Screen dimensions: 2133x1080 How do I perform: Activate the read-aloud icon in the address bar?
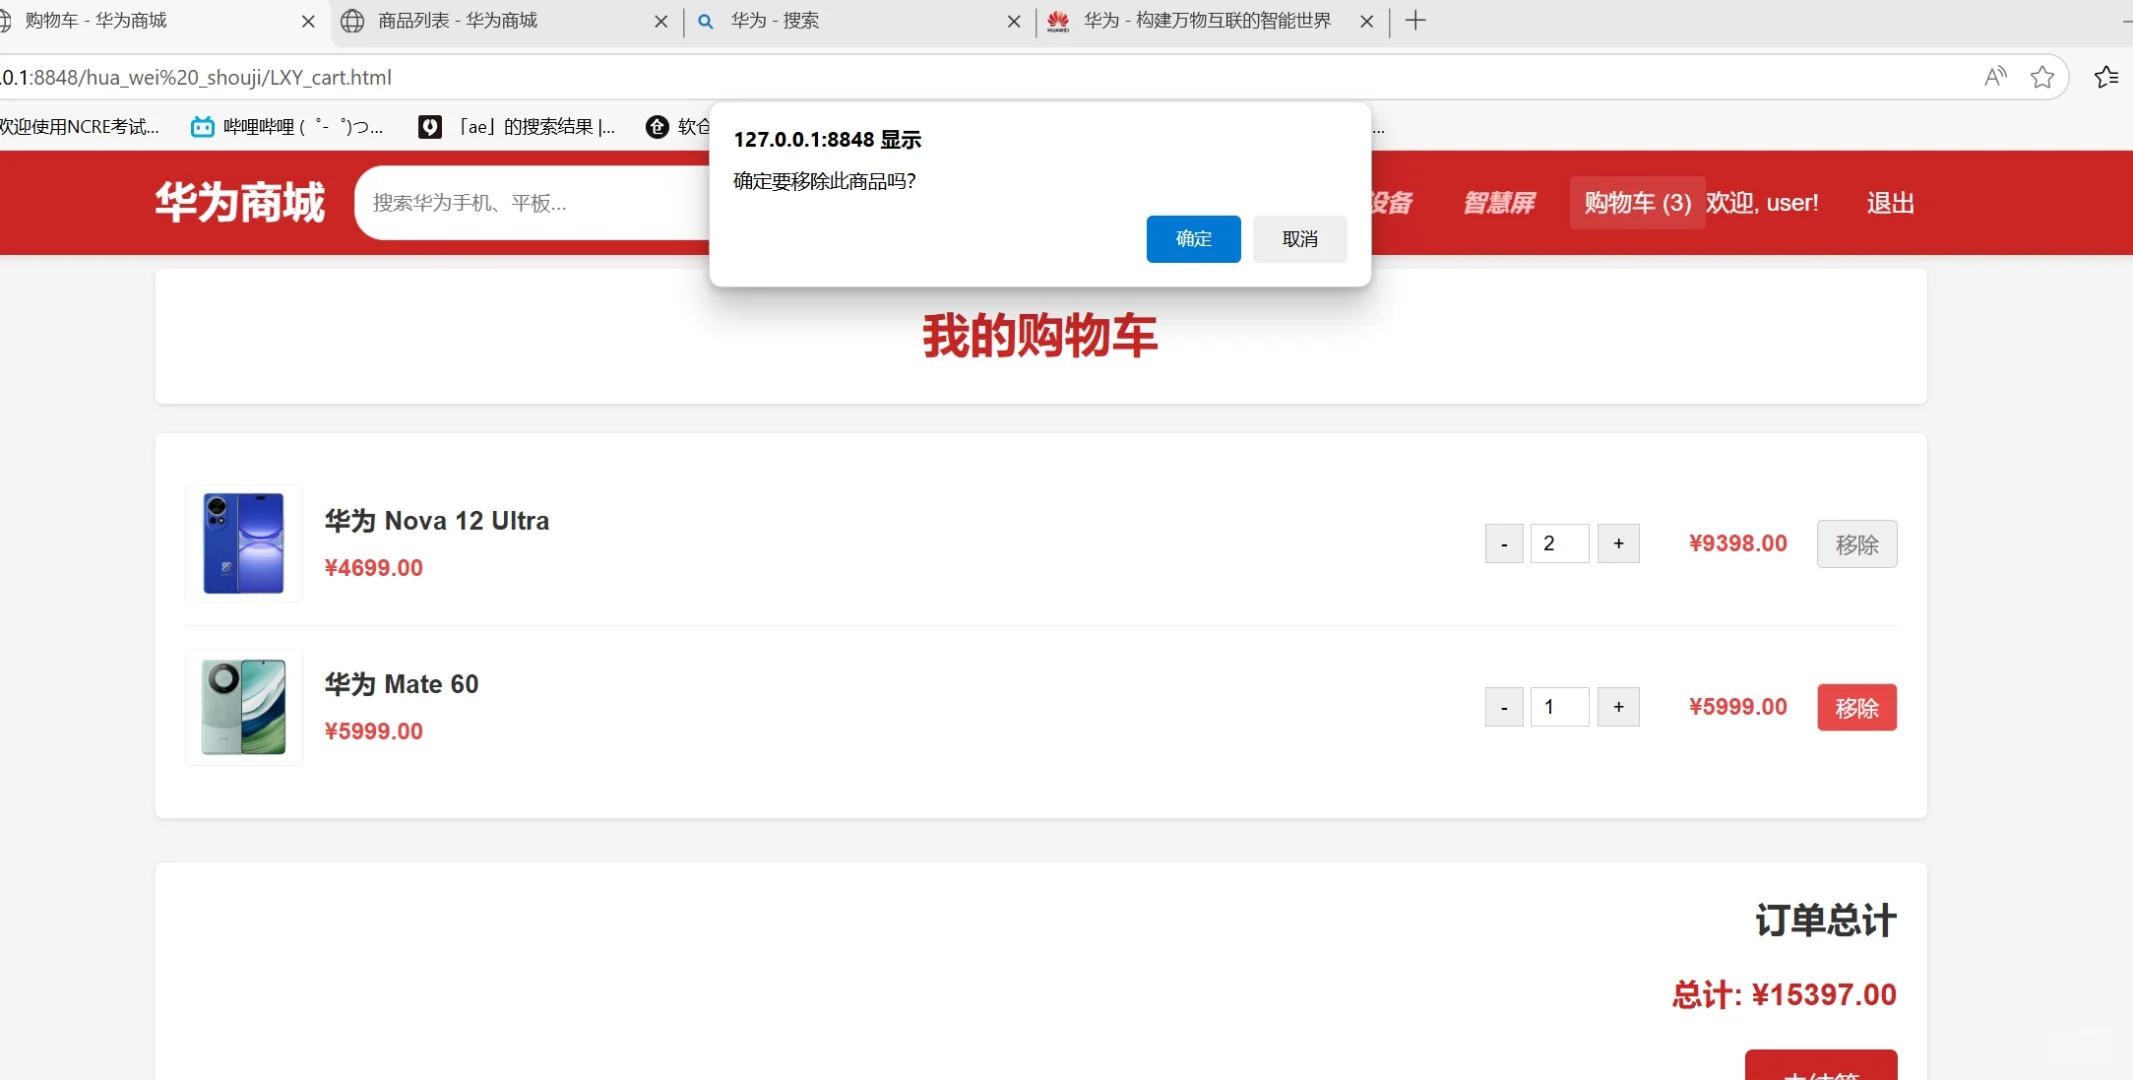1993,76
